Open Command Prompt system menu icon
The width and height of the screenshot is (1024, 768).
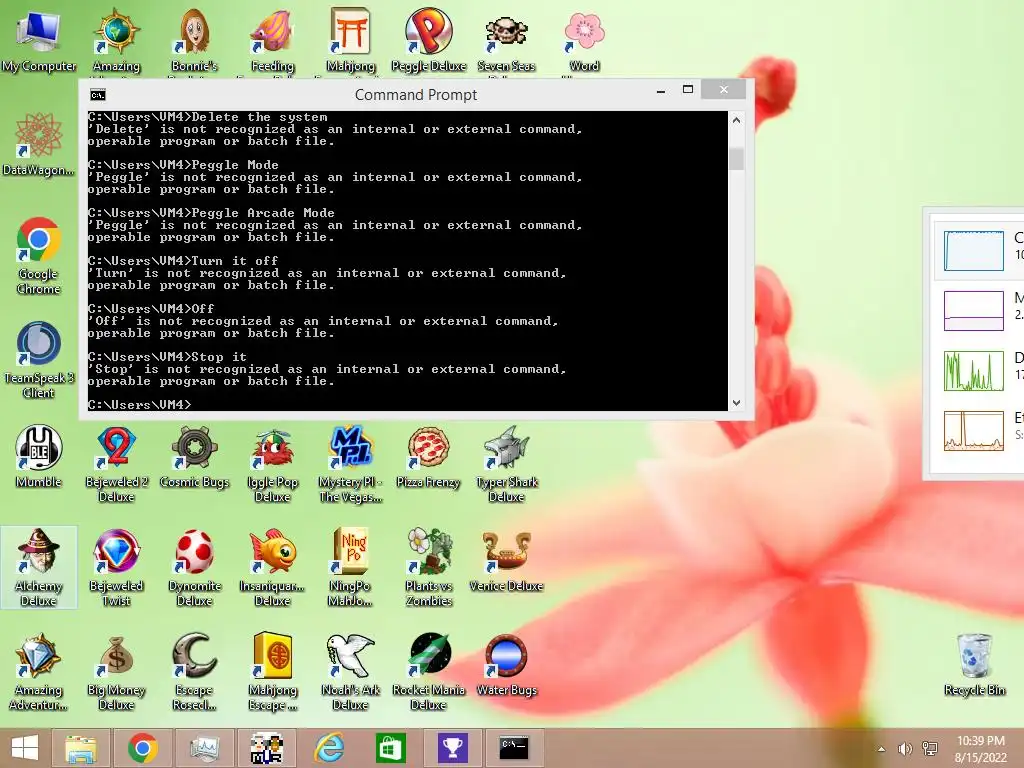97,95
